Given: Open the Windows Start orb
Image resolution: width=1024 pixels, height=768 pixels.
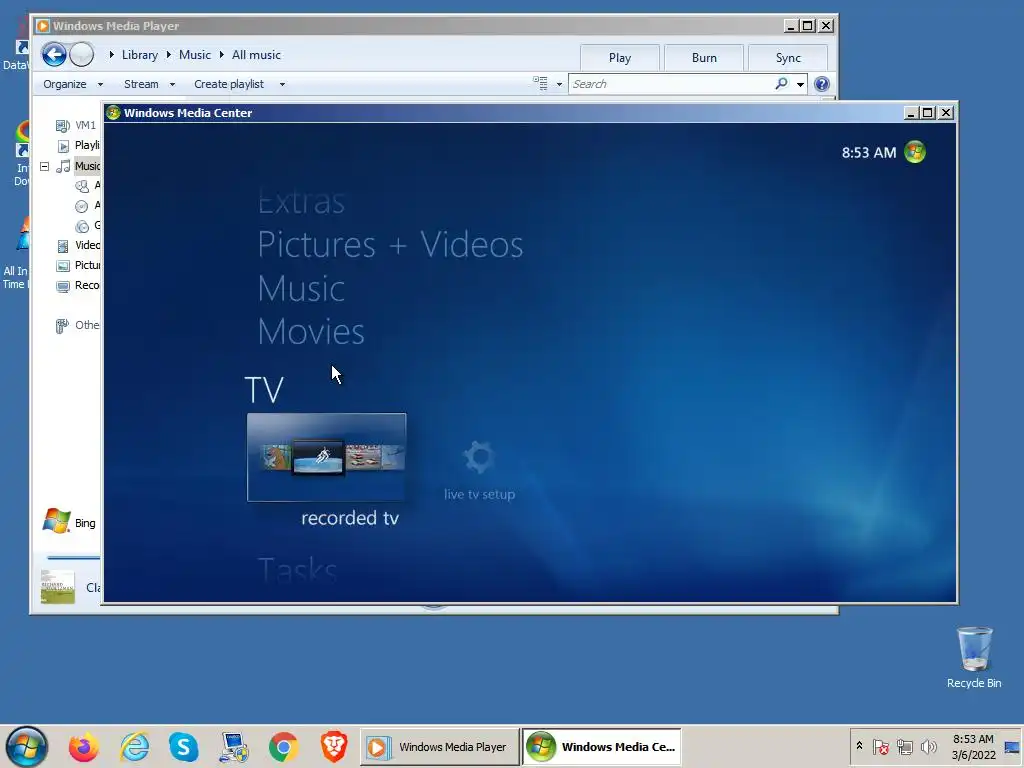Looking at the screenshot, I should [27, 746].
